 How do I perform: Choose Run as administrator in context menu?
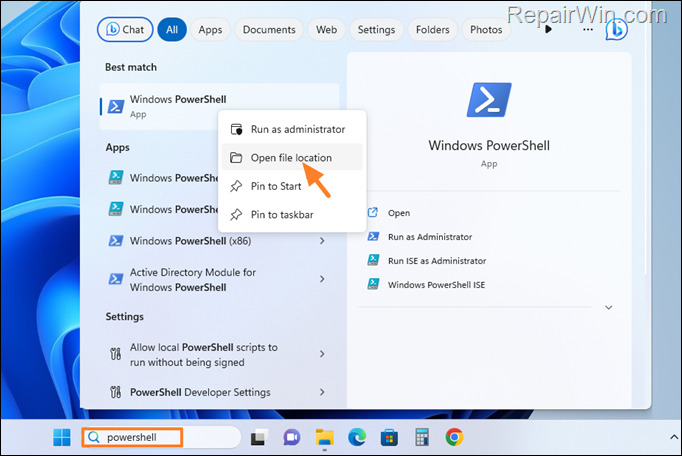(x=292, y=129)
